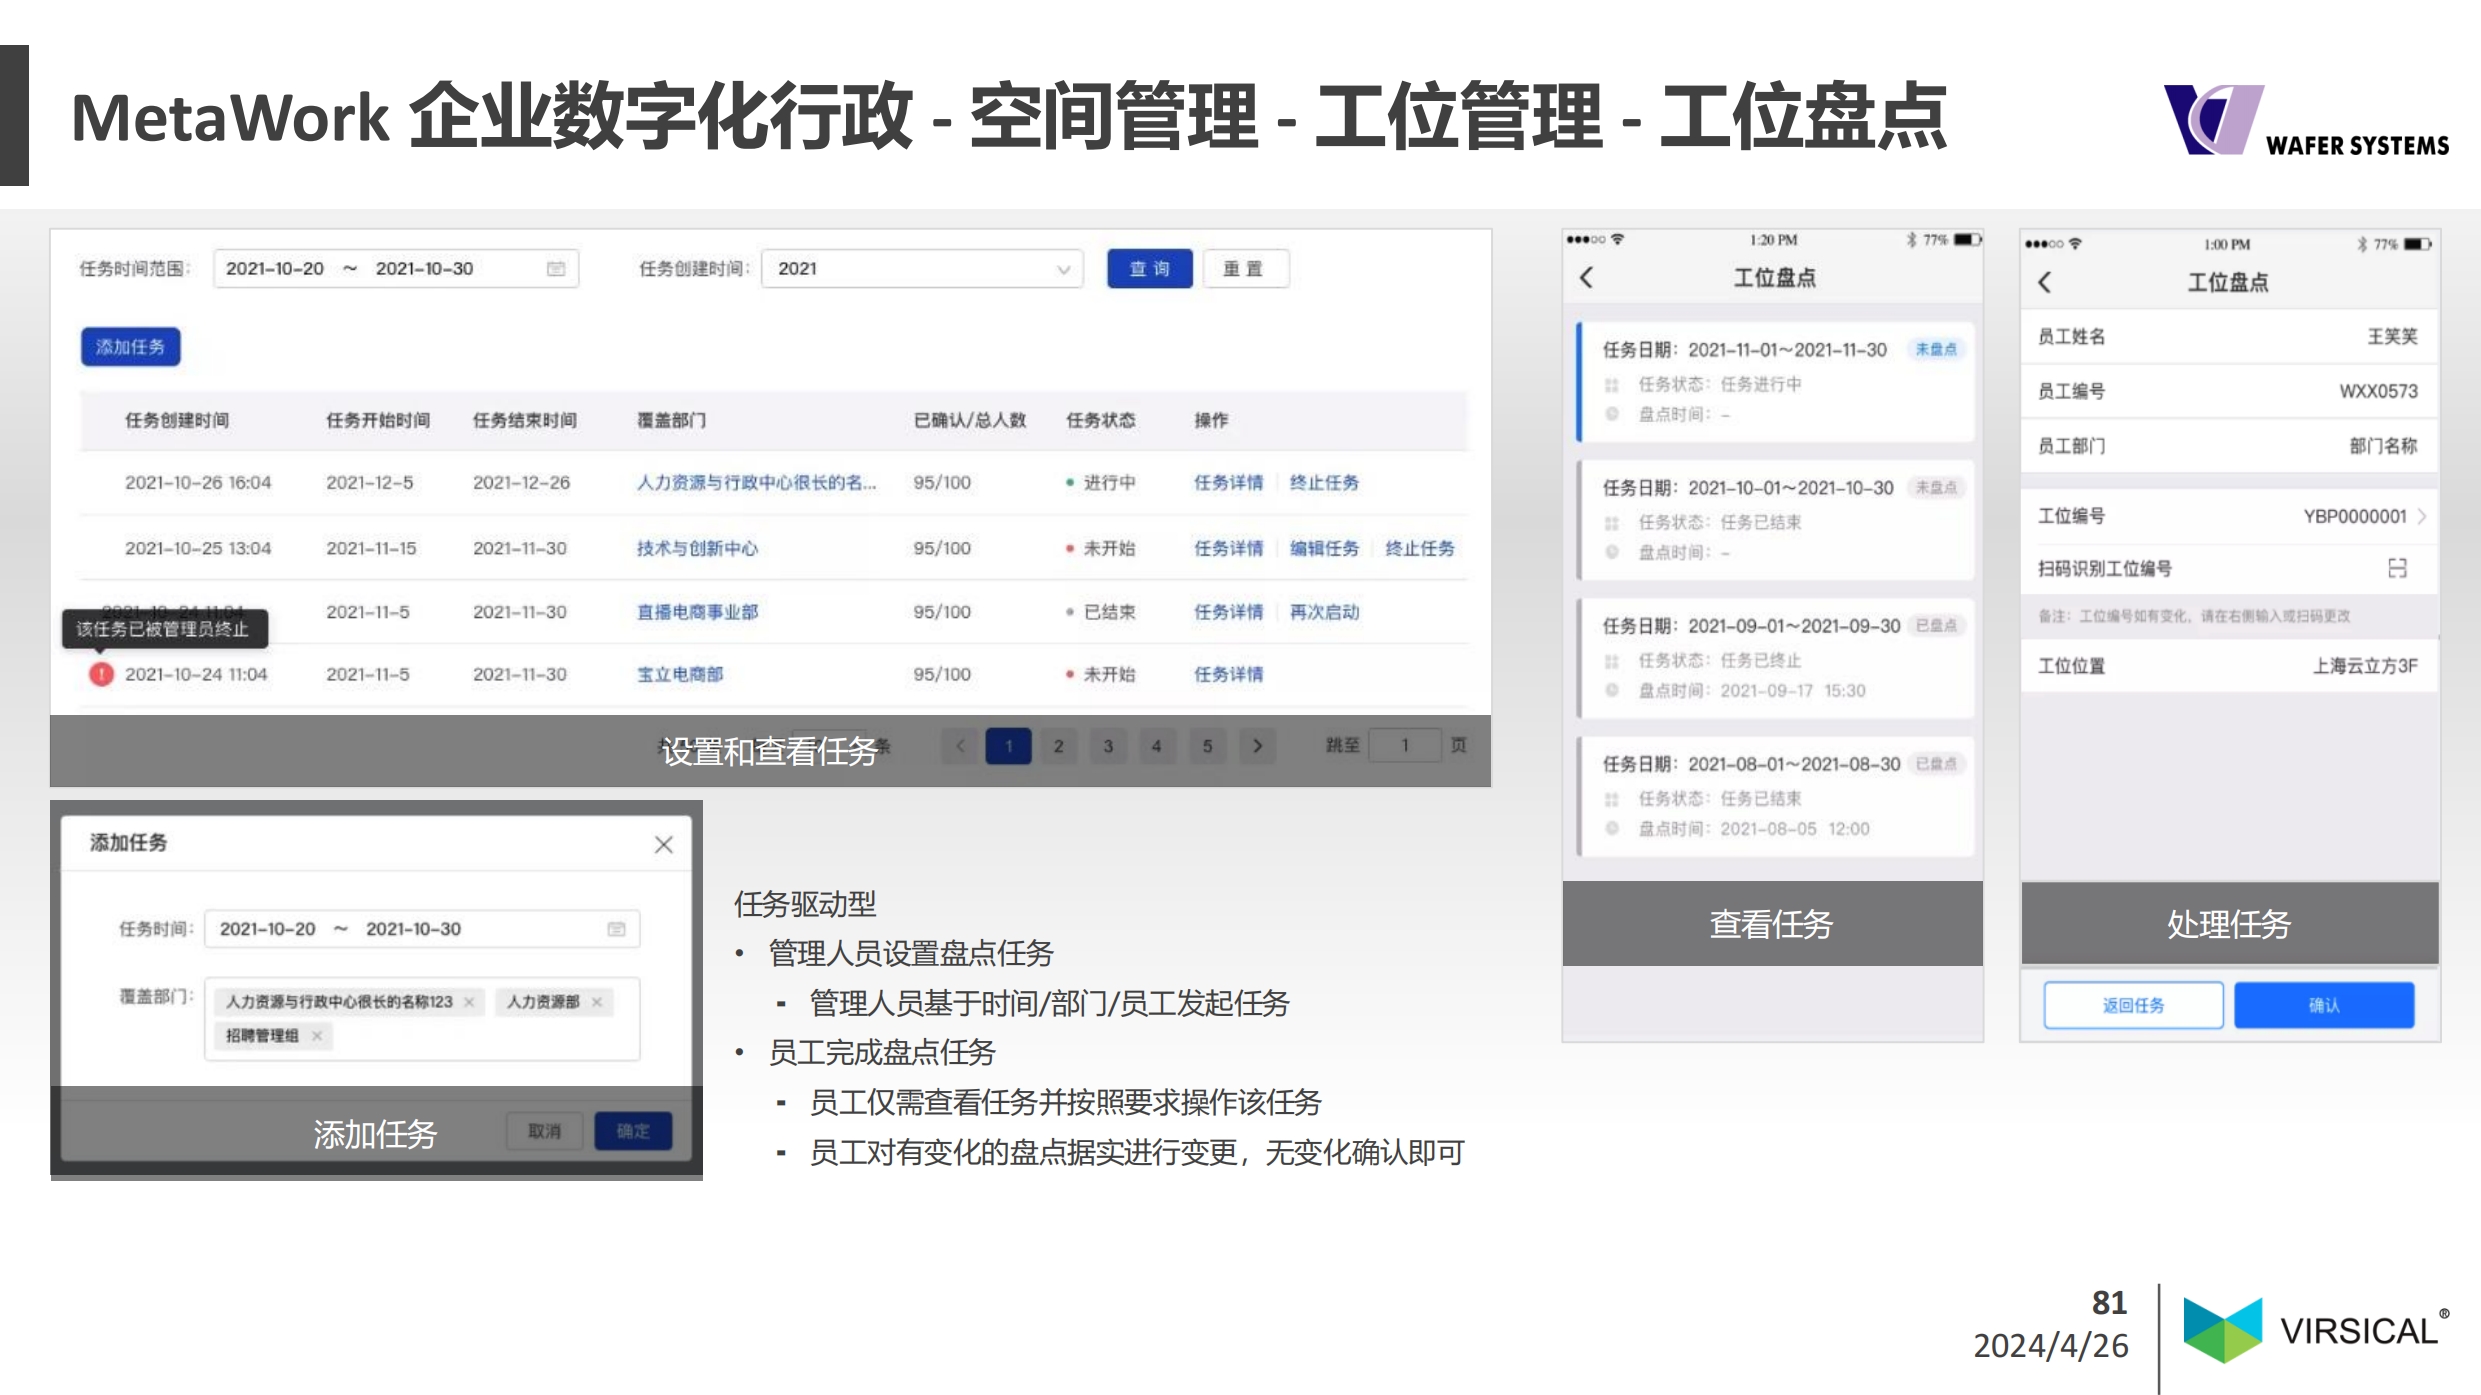Click the 已确认/总人数 column header
The width and height of the screenshot is (2481, 1395).
969,420
